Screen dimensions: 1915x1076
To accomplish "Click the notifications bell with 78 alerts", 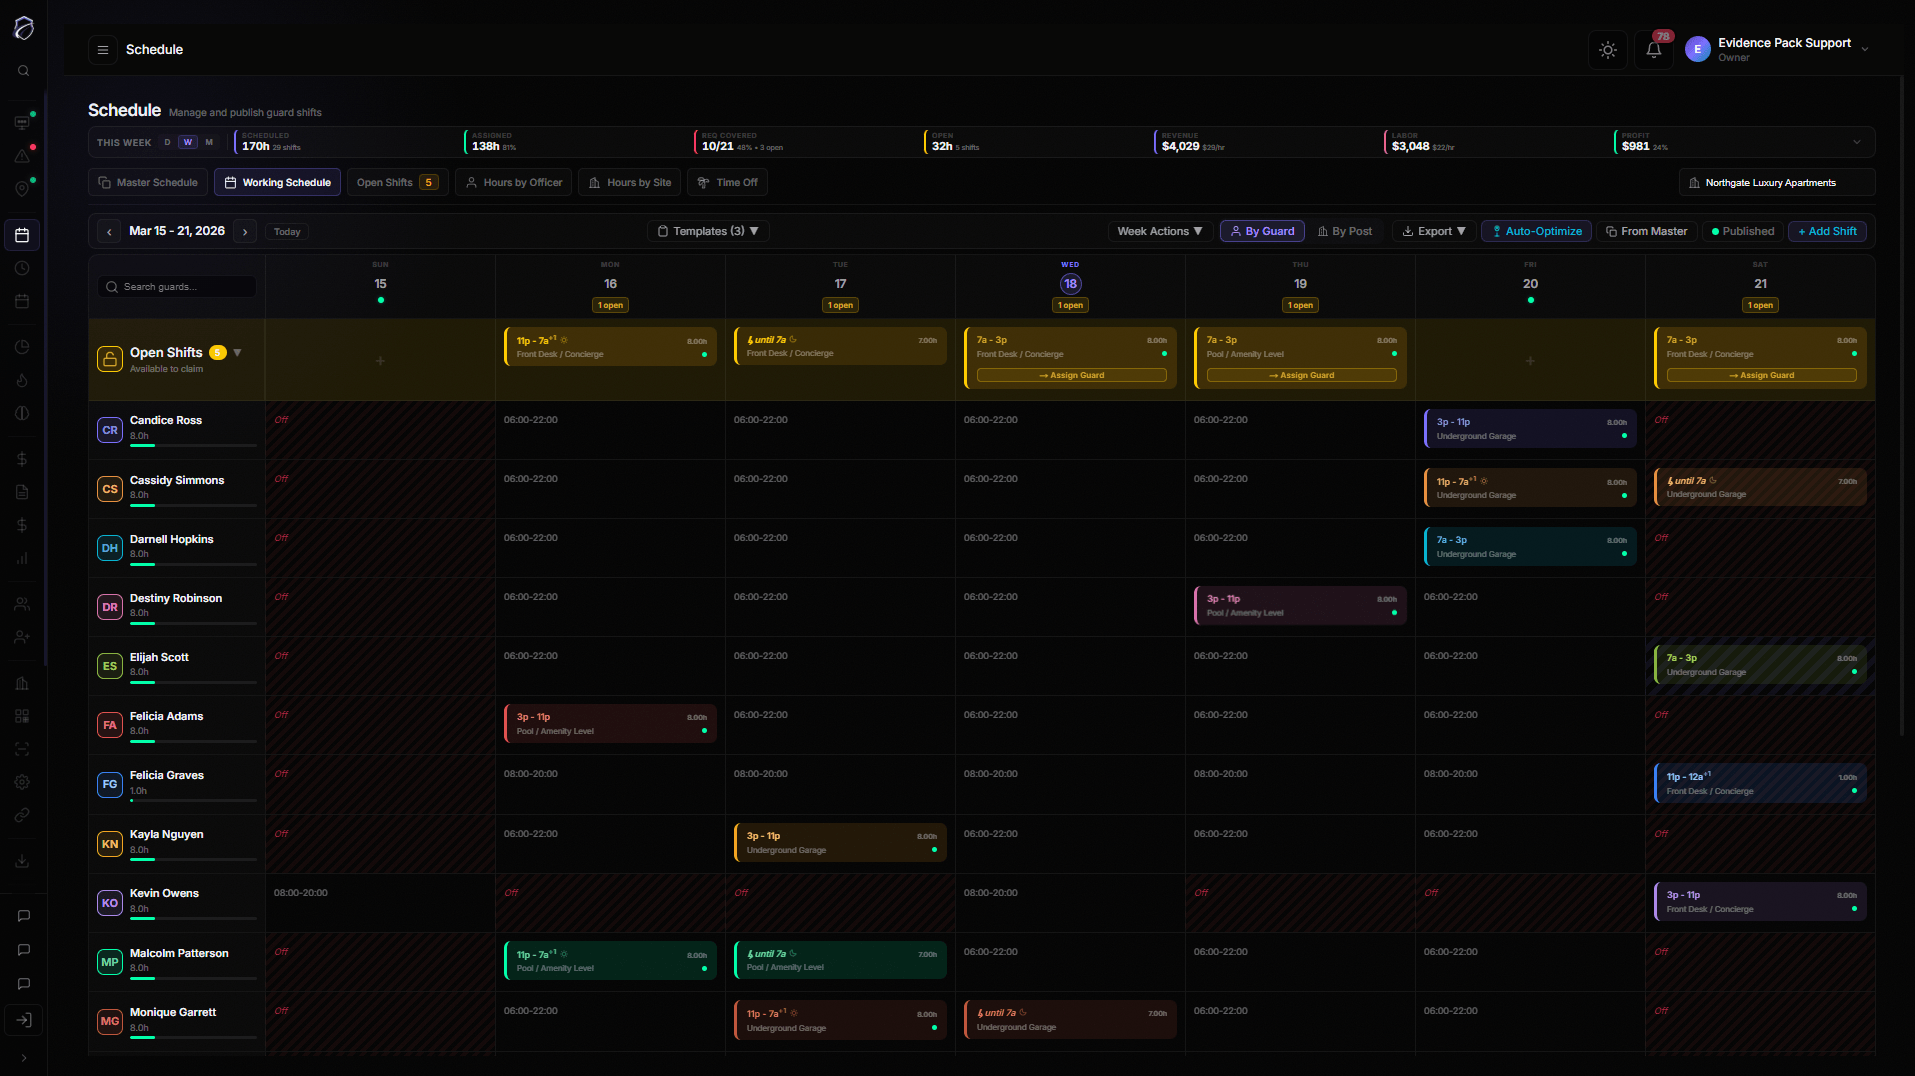I will (x=1652, y=49).
